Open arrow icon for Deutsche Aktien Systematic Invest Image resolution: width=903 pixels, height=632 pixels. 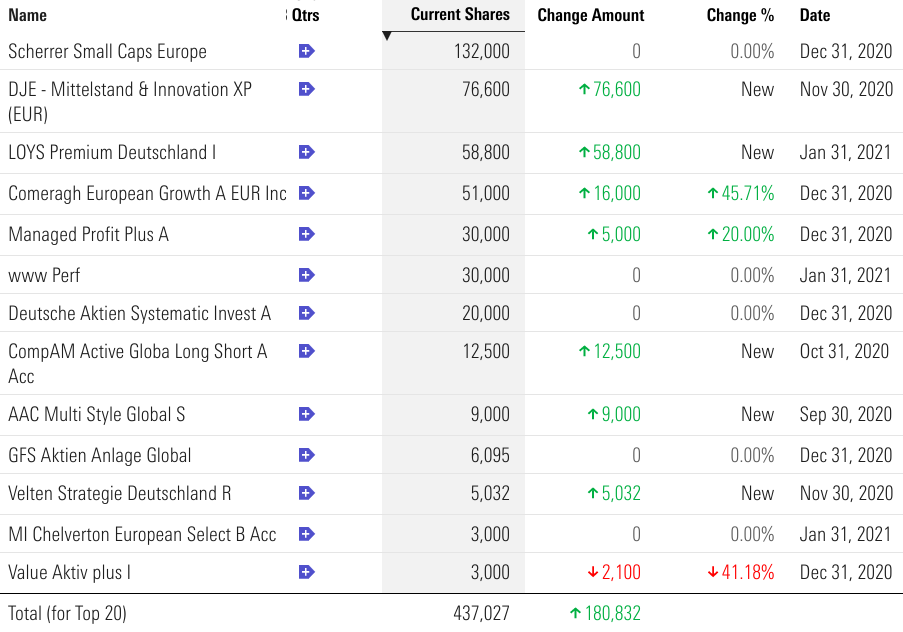click(x=307, y=313)
